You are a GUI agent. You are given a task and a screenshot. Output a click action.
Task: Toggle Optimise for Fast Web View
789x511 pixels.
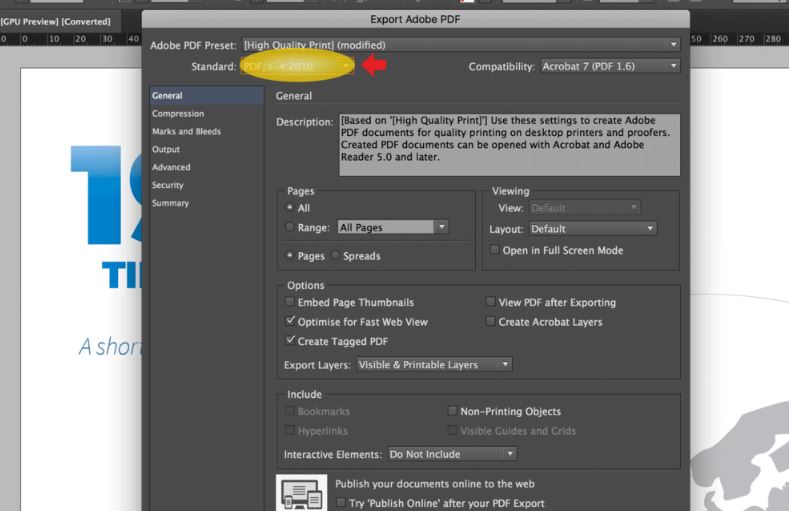tap(290, 321)
